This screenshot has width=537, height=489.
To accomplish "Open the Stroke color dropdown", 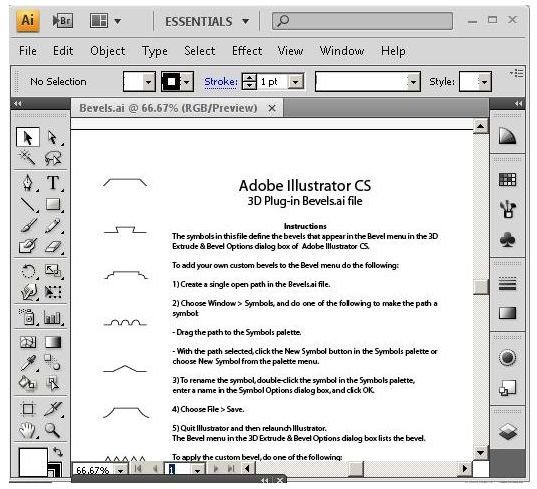I will pyautogui.click(x=187, y=82).
